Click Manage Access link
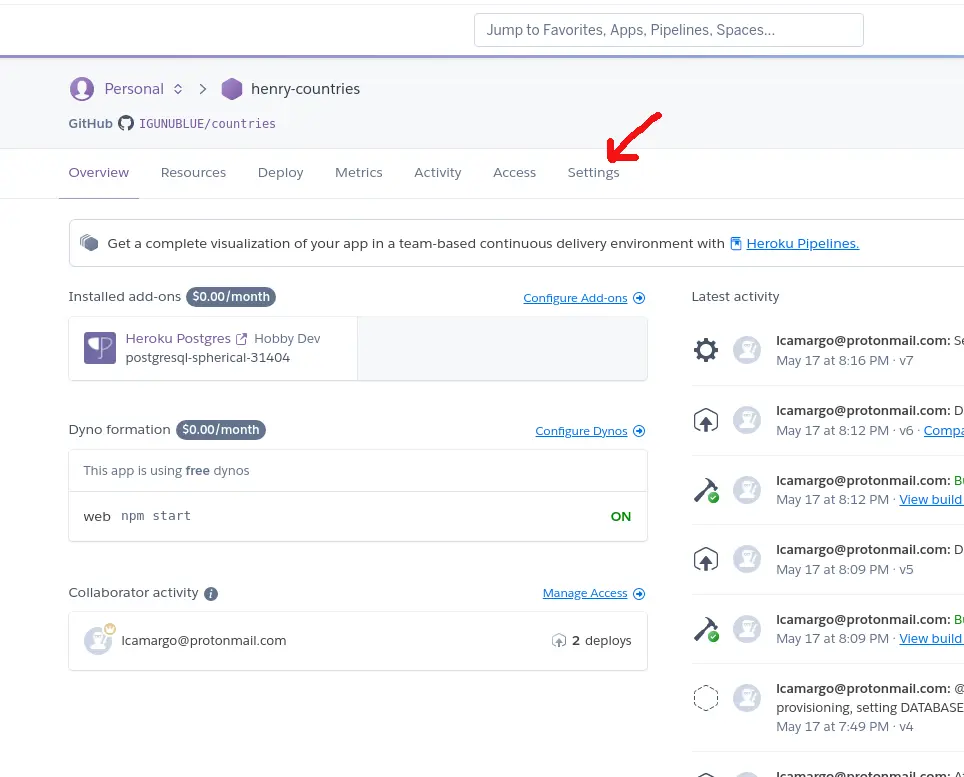 click(x=585, y=593)
